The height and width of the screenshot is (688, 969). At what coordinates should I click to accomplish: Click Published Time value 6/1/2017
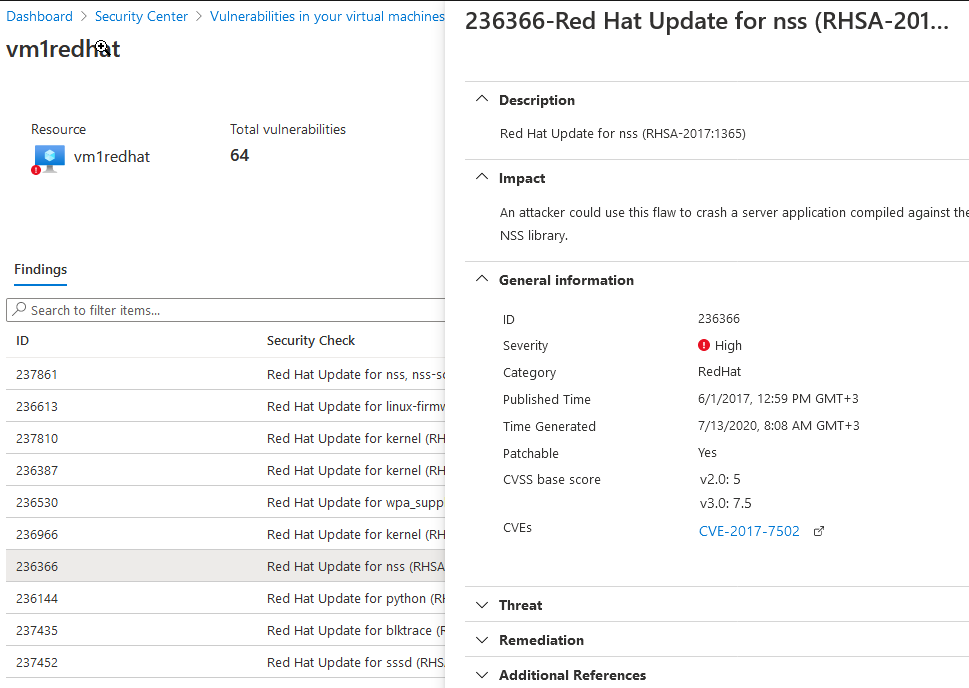tap(778, 399)
